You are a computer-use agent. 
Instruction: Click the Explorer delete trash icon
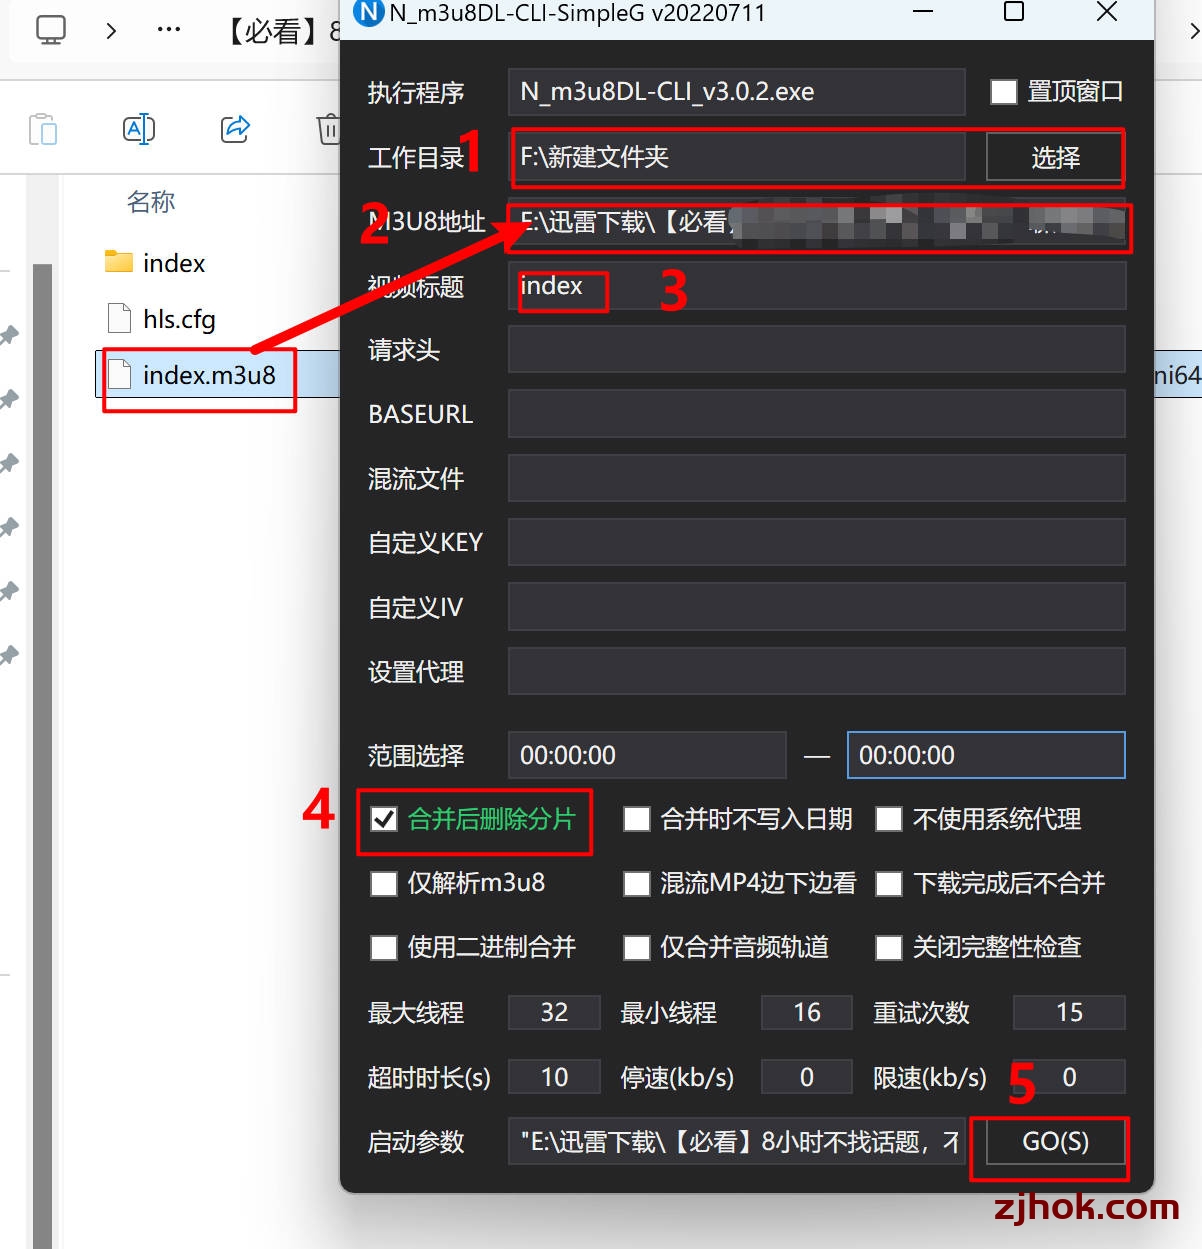[x=329, y=129]
